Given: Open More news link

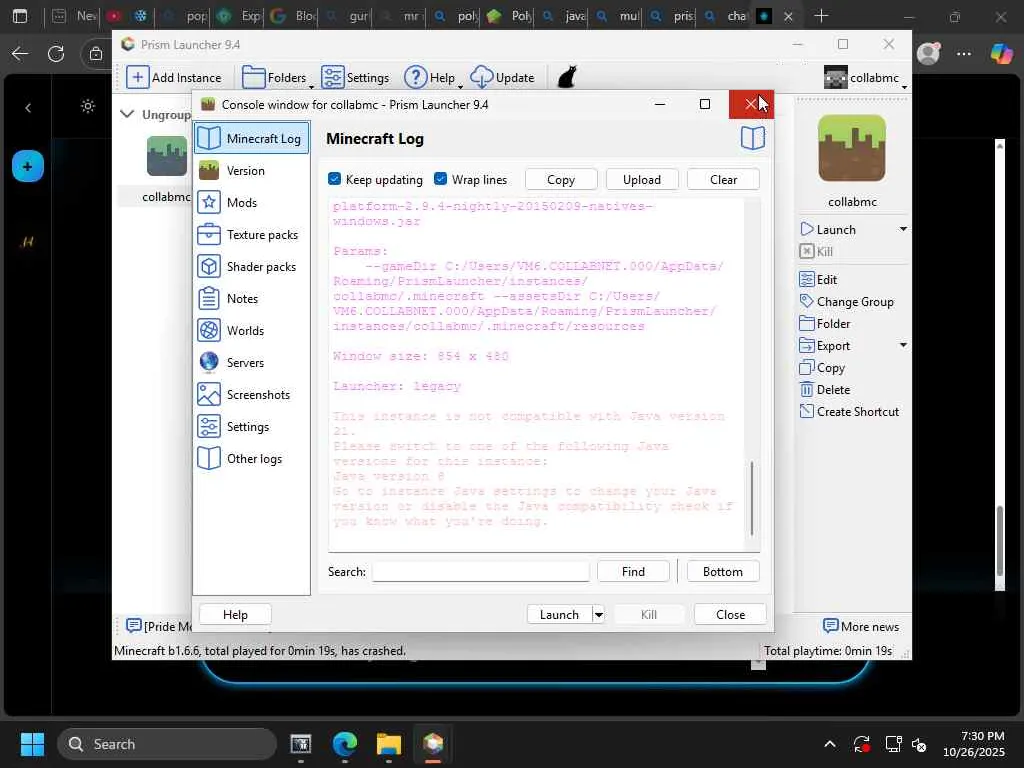Looking at the screenshot, I should point(861,626).
